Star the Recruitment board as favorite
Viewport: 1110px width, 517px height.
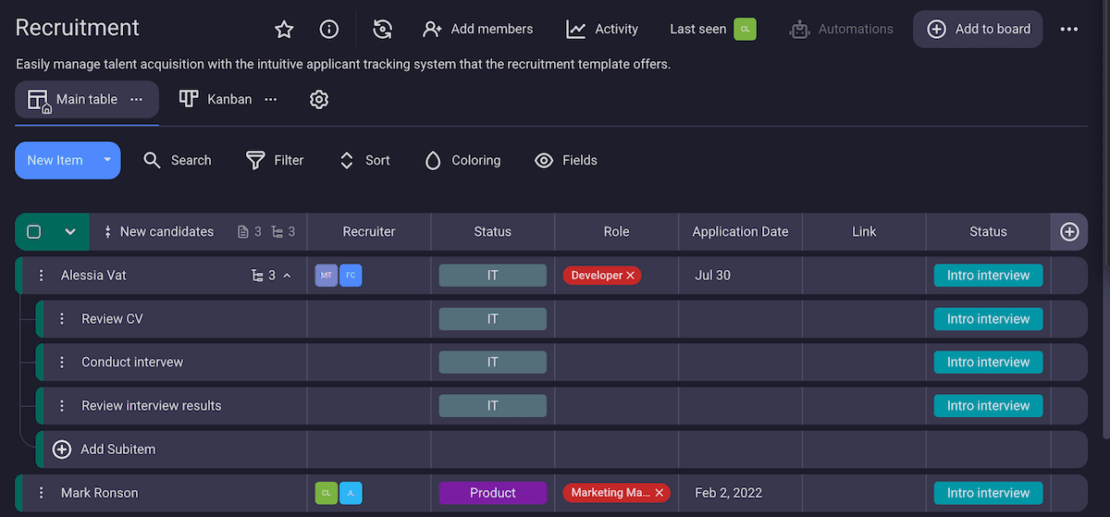click(x=284, y=30)
